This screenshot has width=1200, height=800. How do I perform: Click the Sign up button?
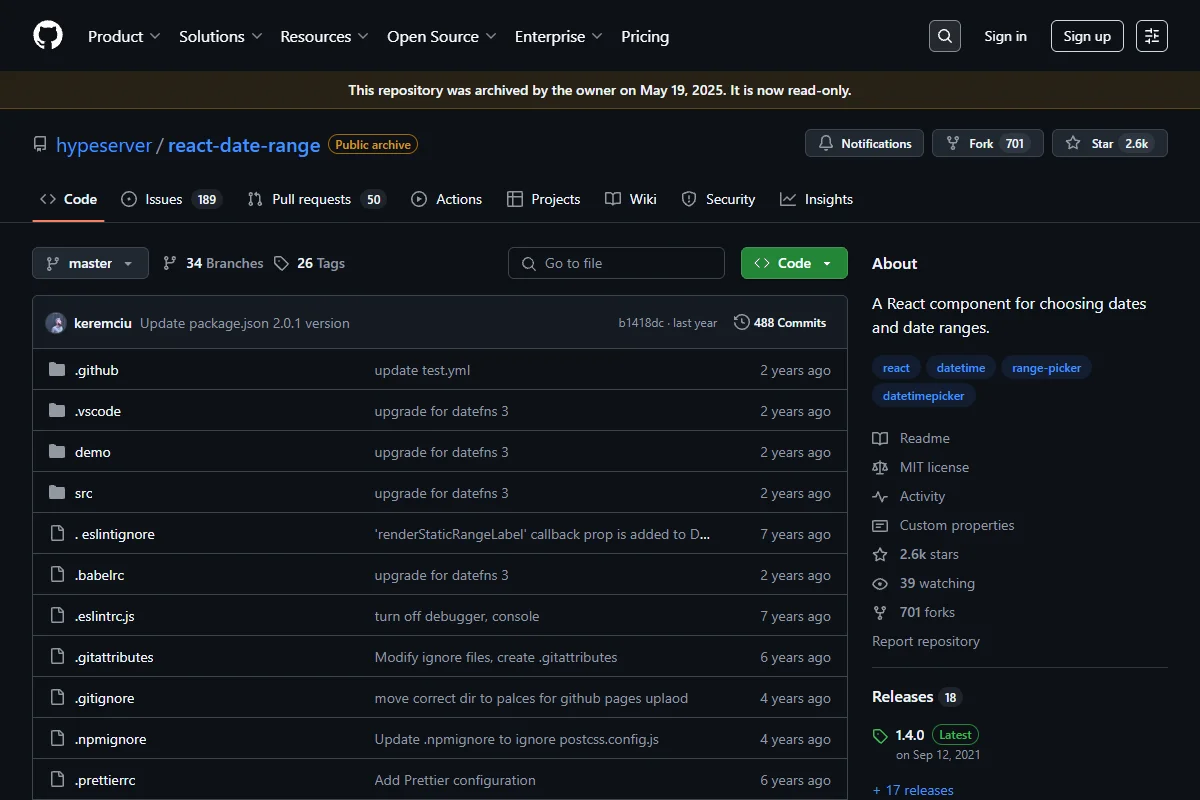pos(1087,36)
